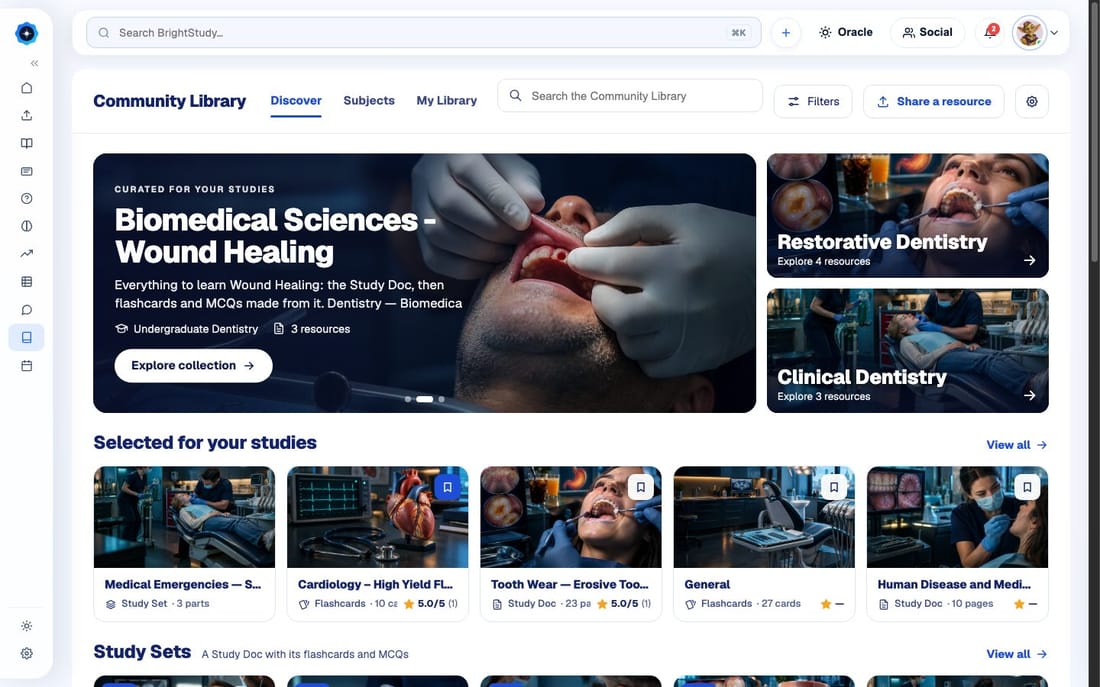Open the Filters panel
1100x687 pixels.
(x=813, y=102)
